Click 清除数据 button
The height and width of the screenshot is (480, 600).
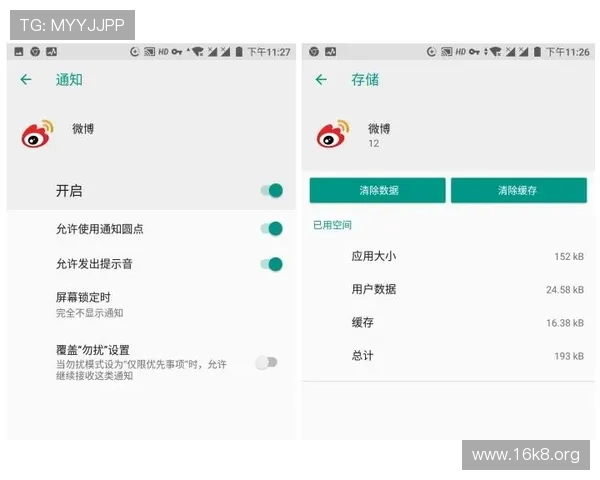pyautogui.click(x=377, y=190)
